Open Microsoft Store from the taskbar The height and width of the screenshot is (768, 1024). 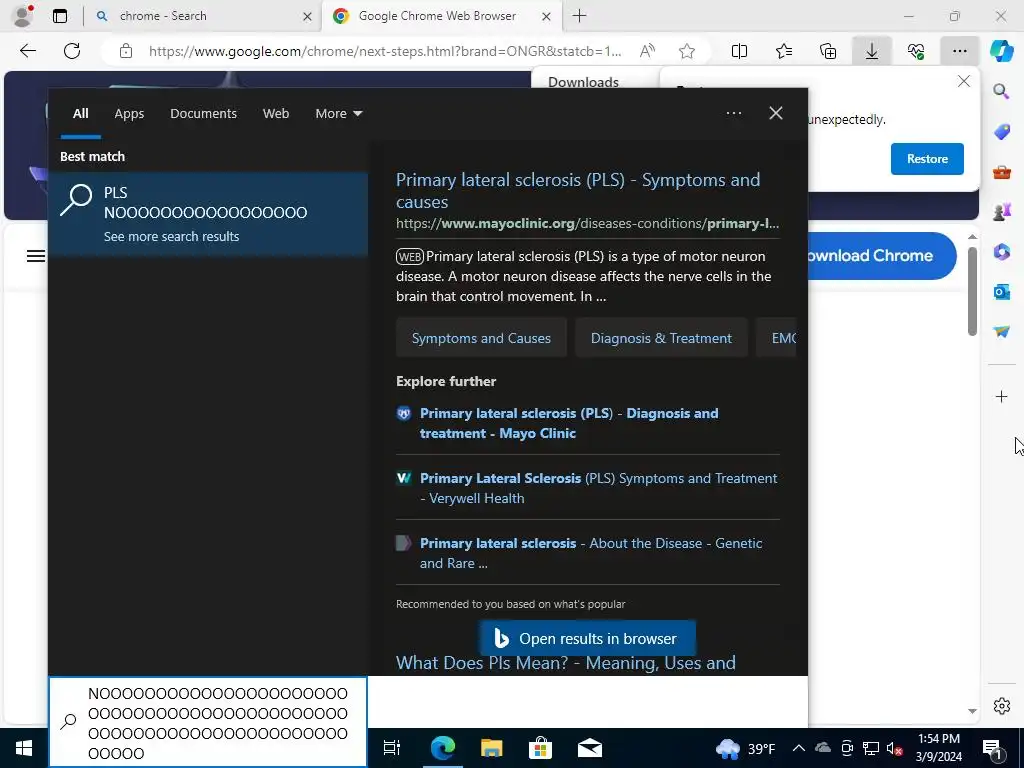(x=540, y=748)
